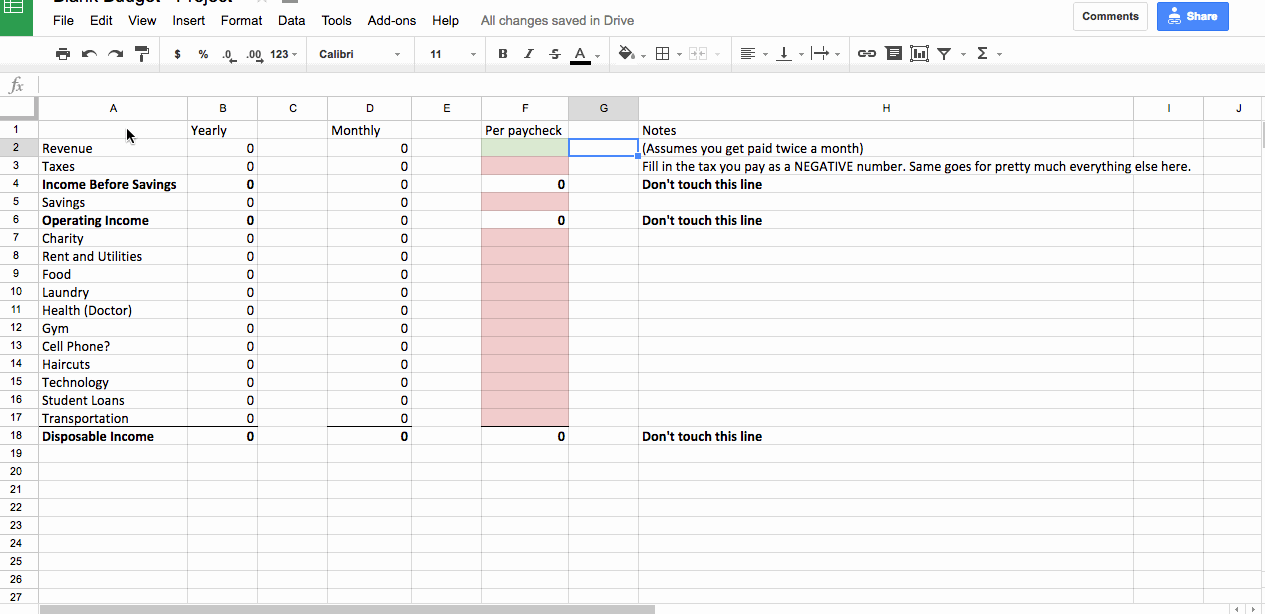Click the formula bar input field
Viewport: 1265px width, 614px height.
[x=640, y=85]
